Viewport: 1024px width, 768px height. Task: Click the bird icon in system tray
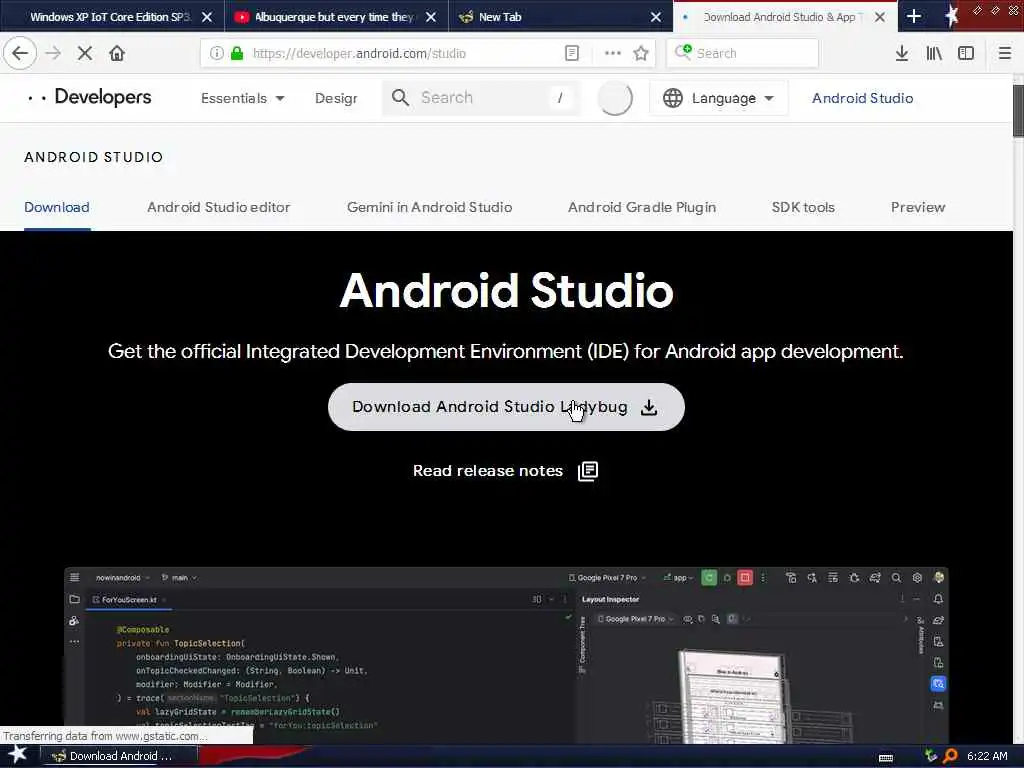(931, 756)
